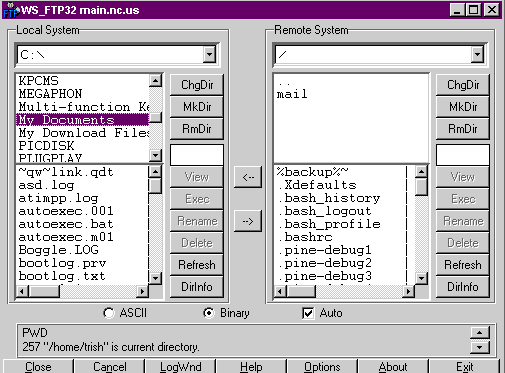Screen dimensions: 505x373
Task: Click the About button
Action: click(x=393, y=366)
